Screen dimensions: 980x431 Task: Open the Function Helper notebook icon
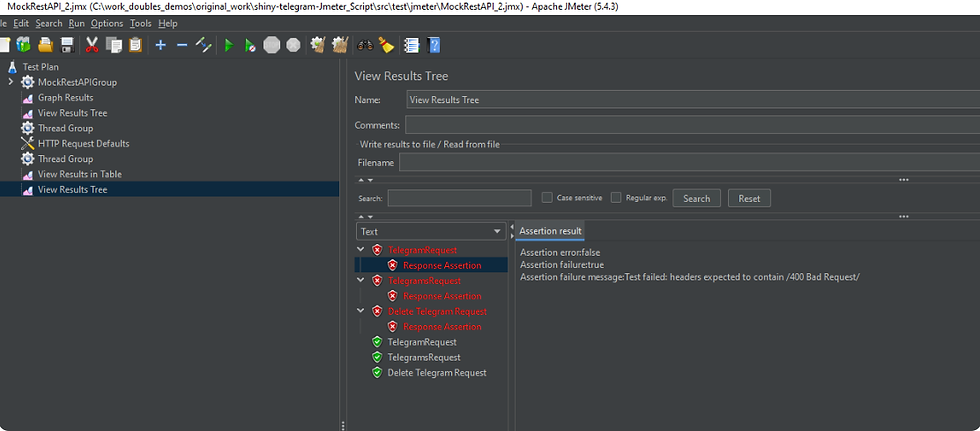coord(411,45)
